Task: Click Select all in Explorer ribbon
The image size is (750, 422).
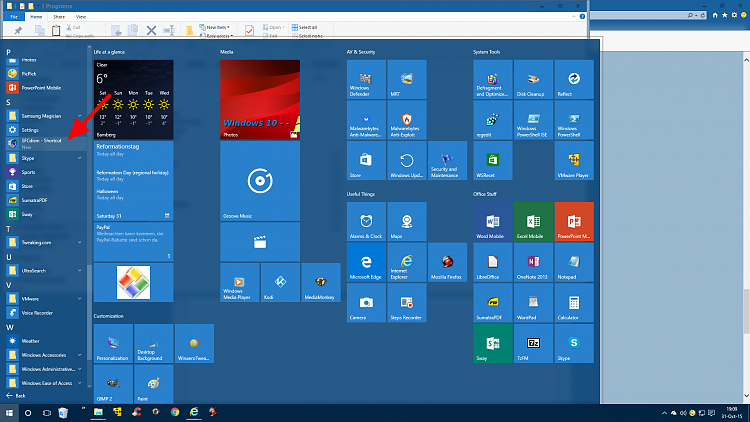Action: tap(304, 27)
